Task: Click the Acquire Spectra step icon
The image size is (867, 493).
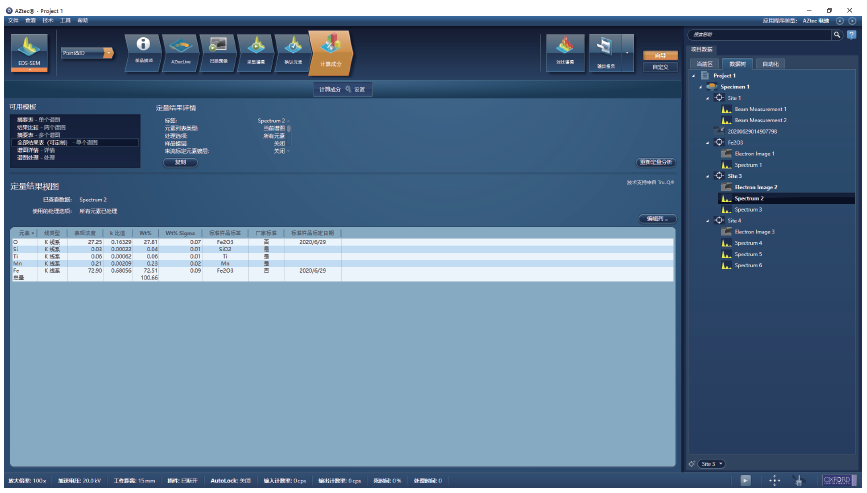Action: coord(256,48)
